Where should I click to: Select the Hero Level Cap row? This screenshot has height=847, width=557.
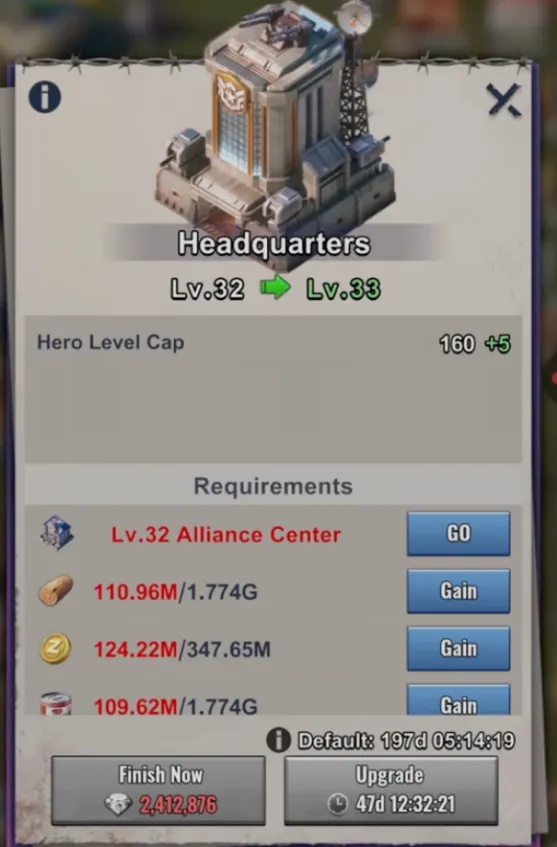coord(273,344)
